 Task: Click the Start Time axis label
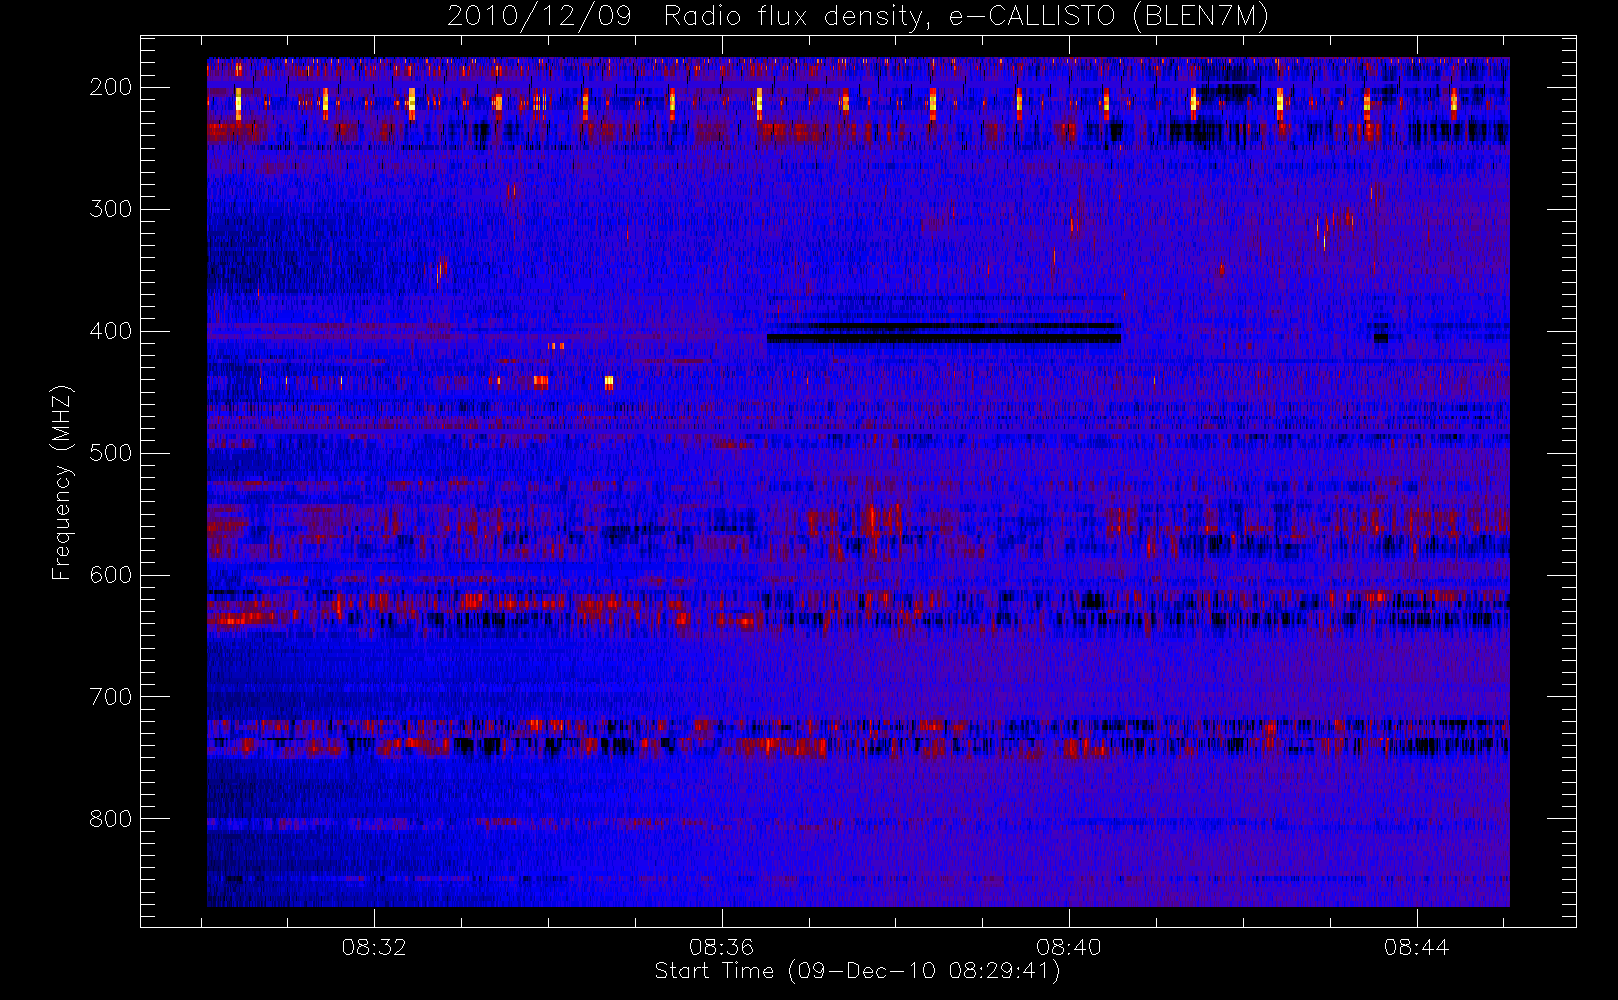pos(857,971)
